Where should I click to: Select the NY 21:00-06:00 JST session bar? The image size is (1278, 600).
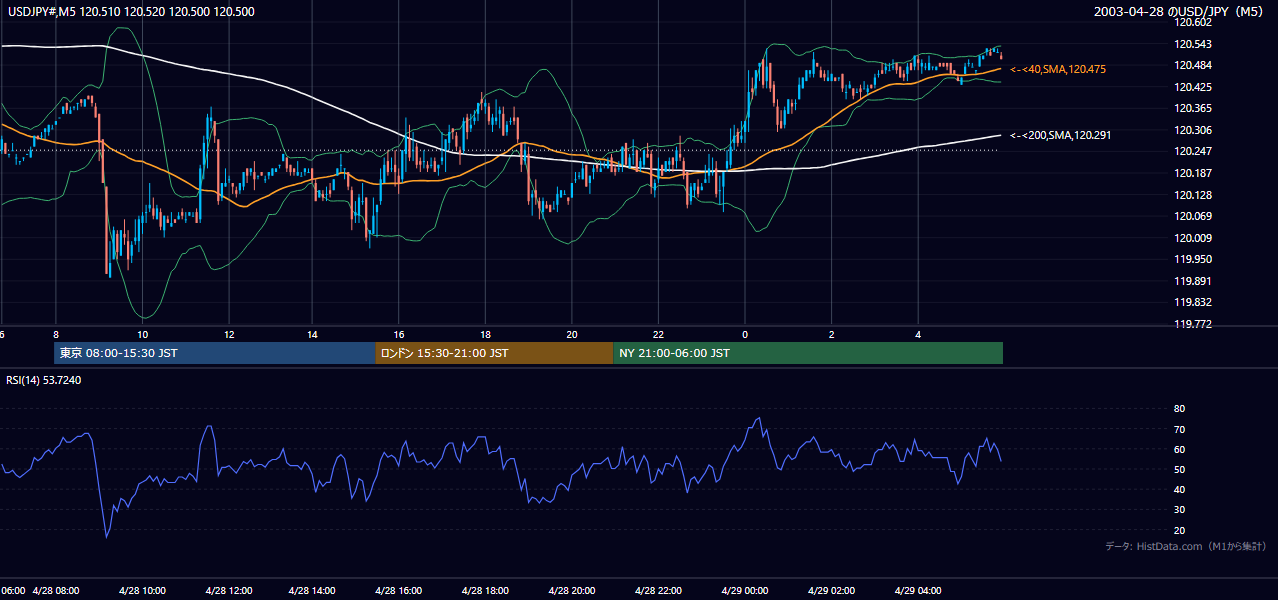pyautogui.click(x=808, y=353)
